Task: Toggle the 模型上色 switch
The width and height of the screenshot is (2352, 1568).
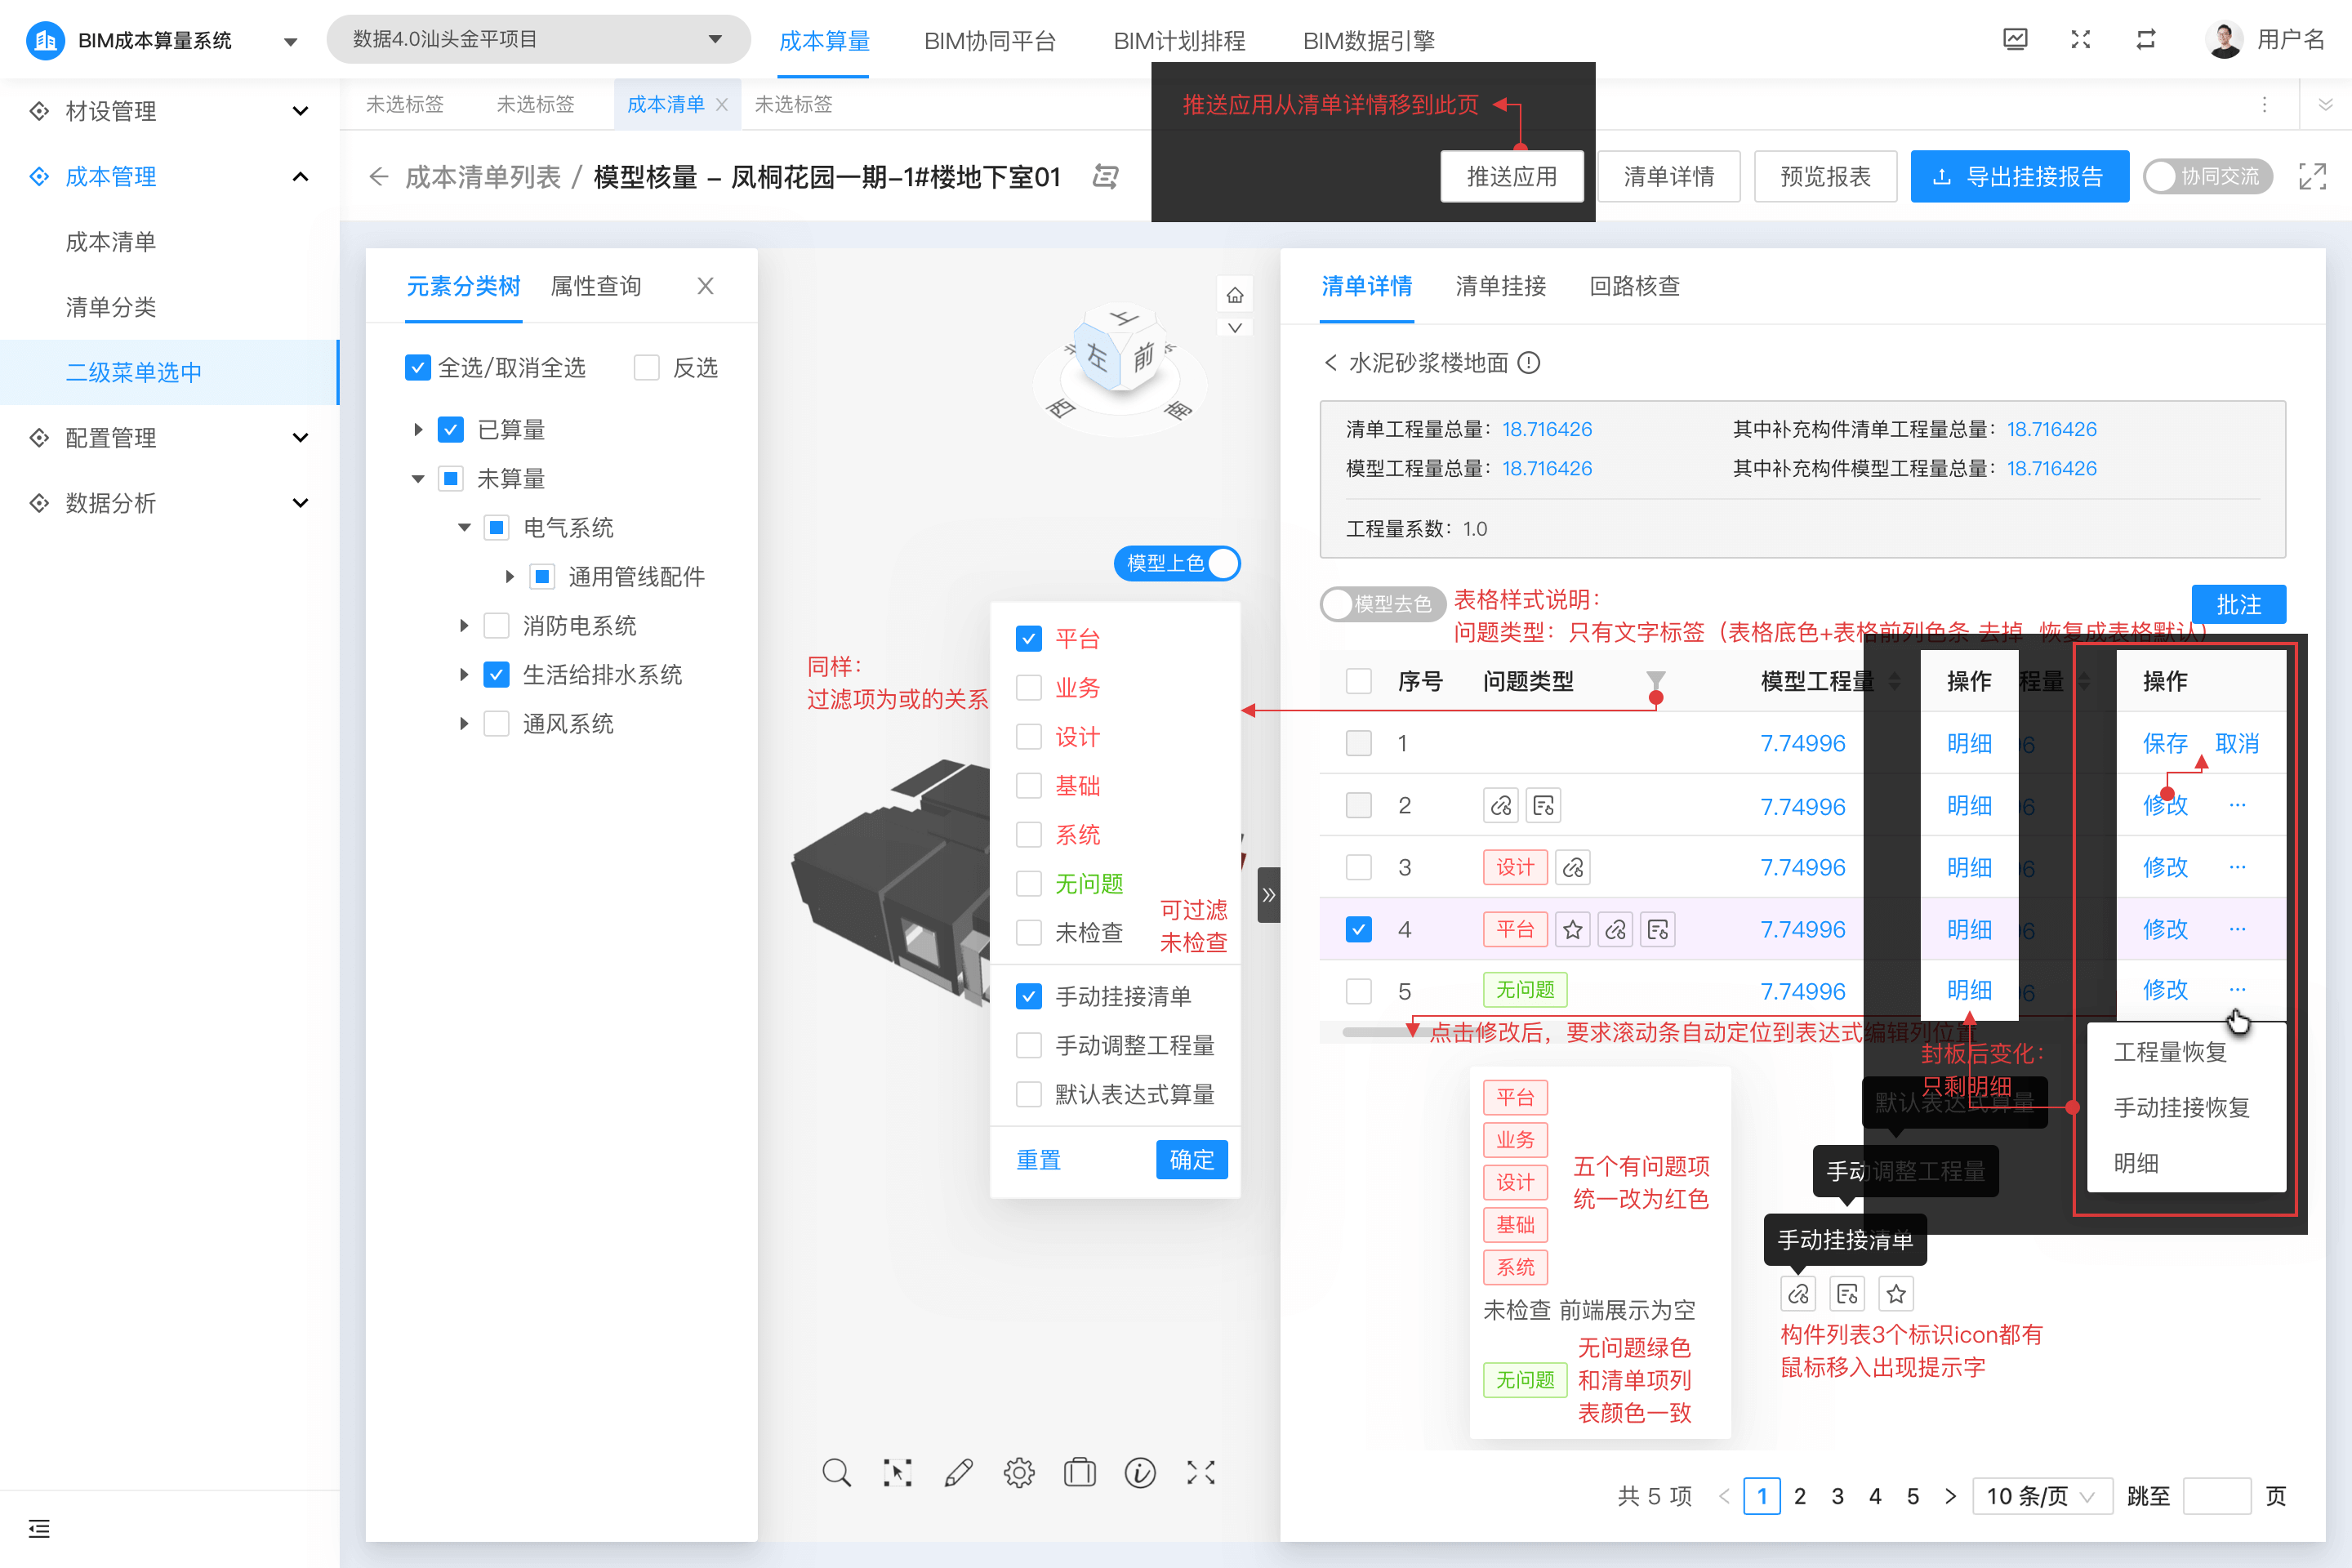Action: coord(1177,563)
